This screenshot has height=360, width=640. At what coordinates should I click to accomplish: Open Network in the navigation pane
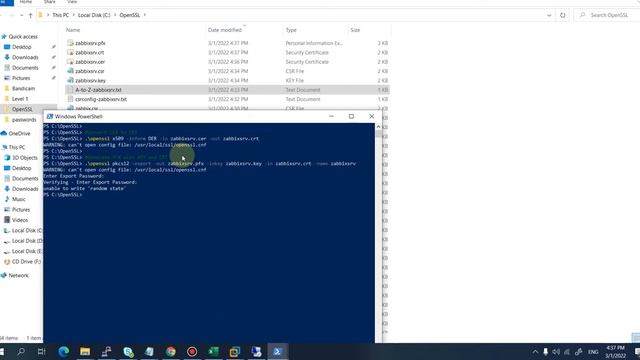pos(18,276)
